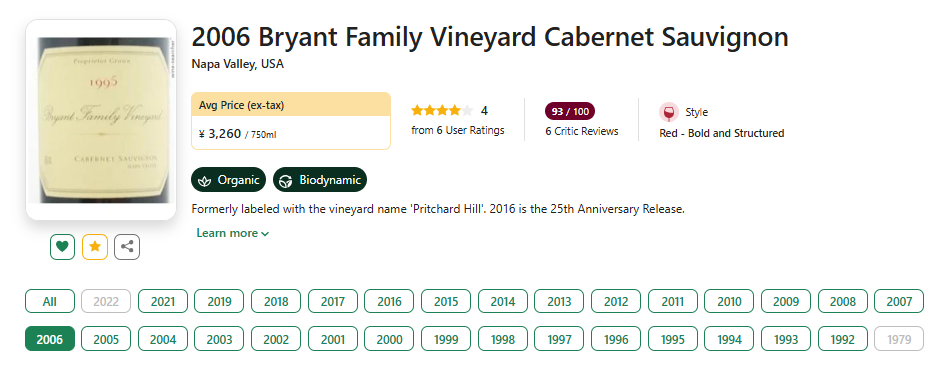Click the wine bottle label thumbnail
Screen dimensions: 933x365
(101, 120)
